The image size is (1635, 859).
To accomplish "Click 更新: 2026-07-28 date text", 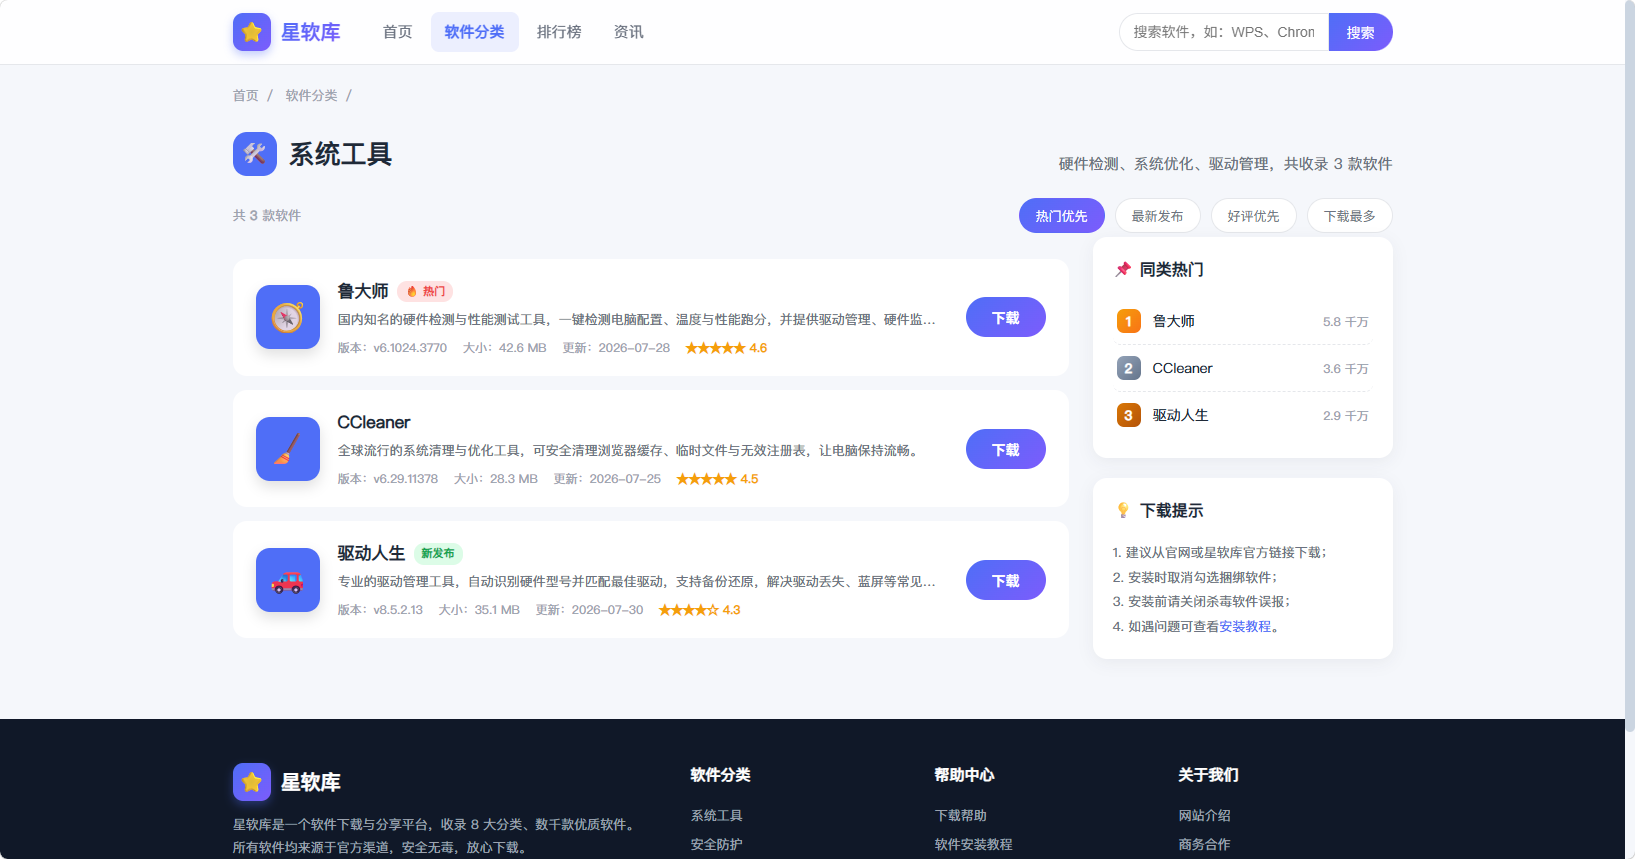I will 616,348.
